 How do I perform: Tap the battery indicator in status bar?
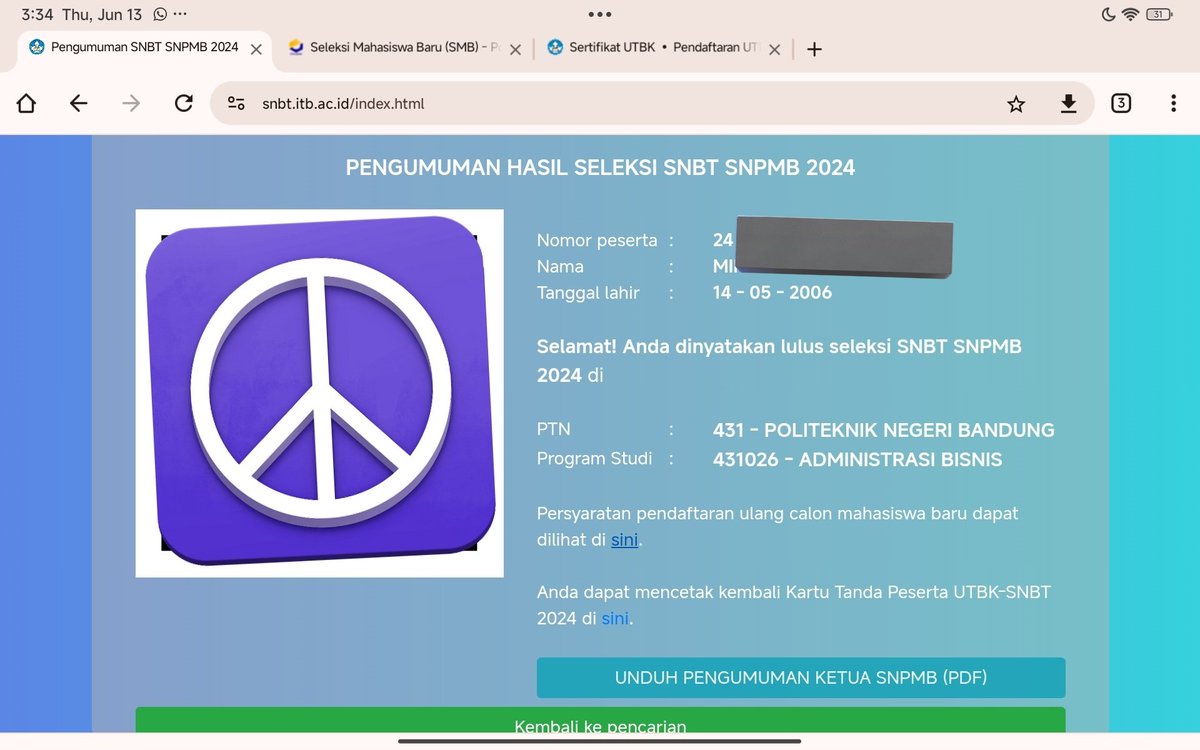pyautogui.click(x=1161, y=15)
